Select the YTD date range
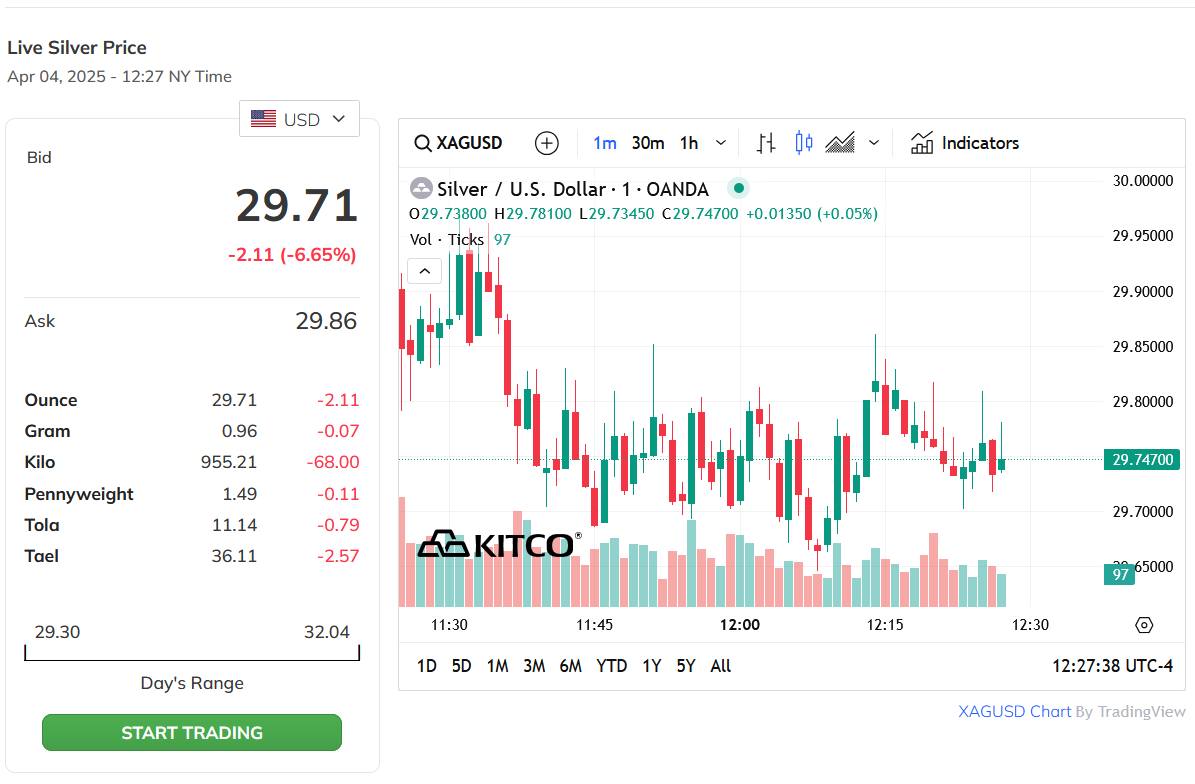Image resolution: width=1195 pixels, height=784 pixels. [611, 666]
